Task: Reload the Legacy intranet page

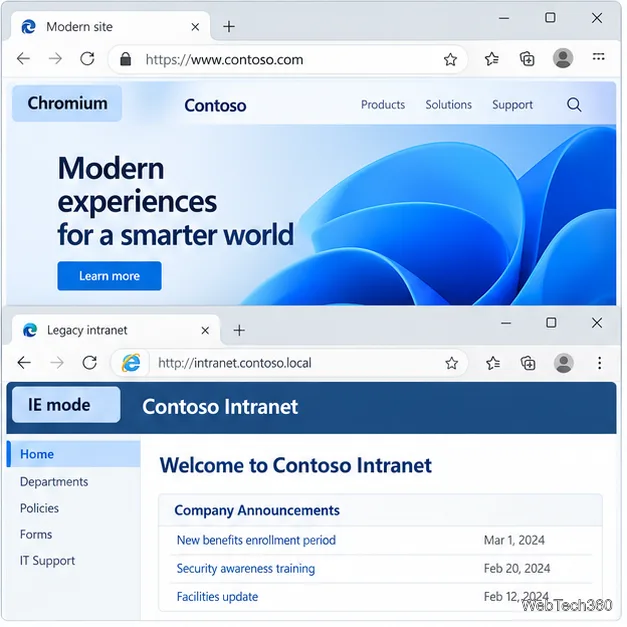Action: pyautogui.click(x=90, y=363)
